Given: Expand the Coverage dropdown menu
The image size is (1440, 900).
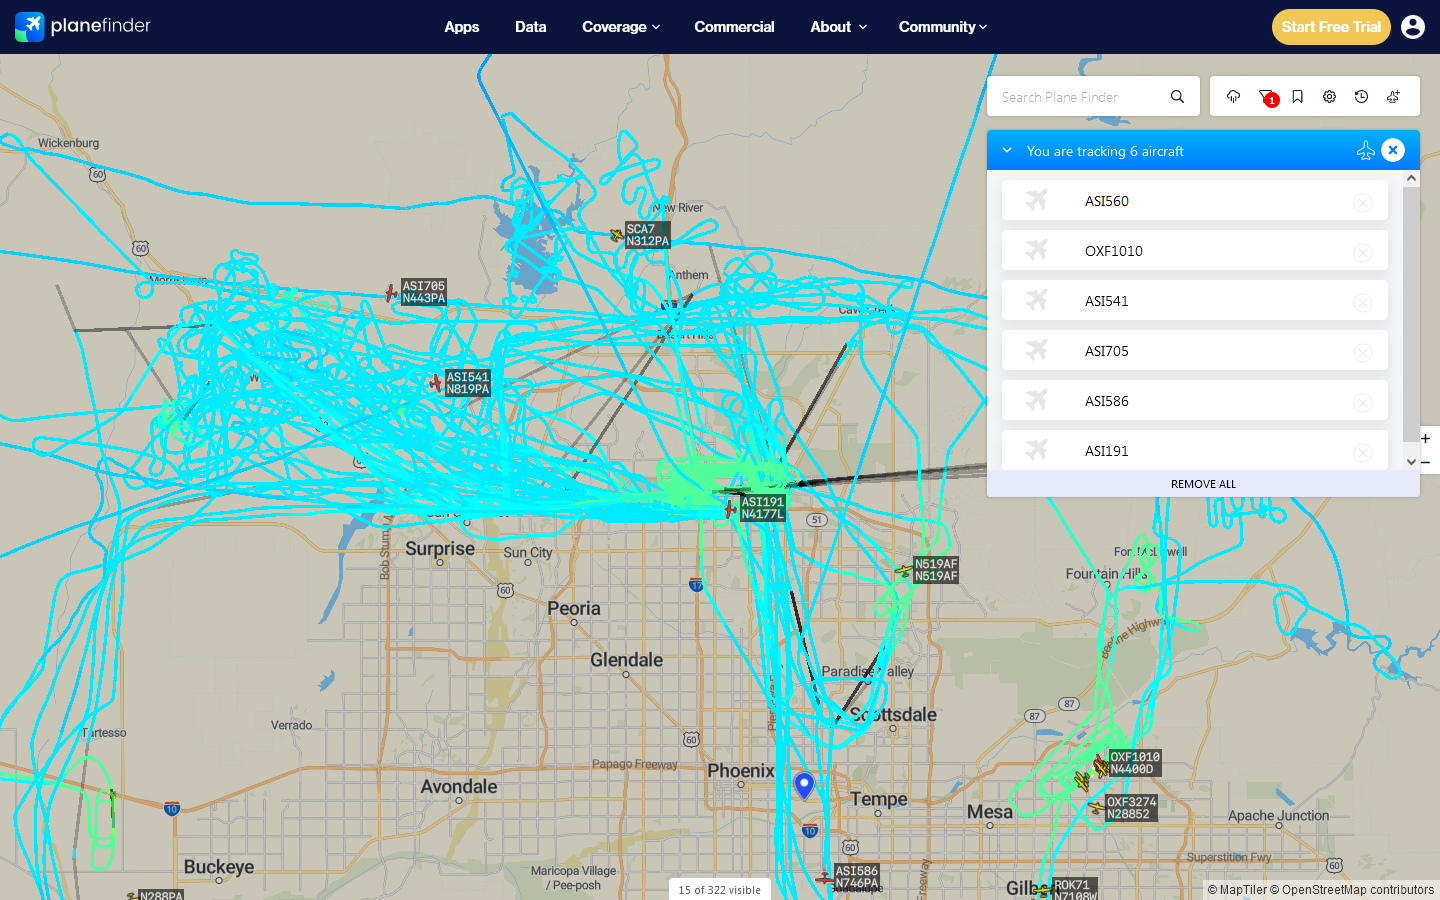Looking at the screenshot, I should (621, 27).
